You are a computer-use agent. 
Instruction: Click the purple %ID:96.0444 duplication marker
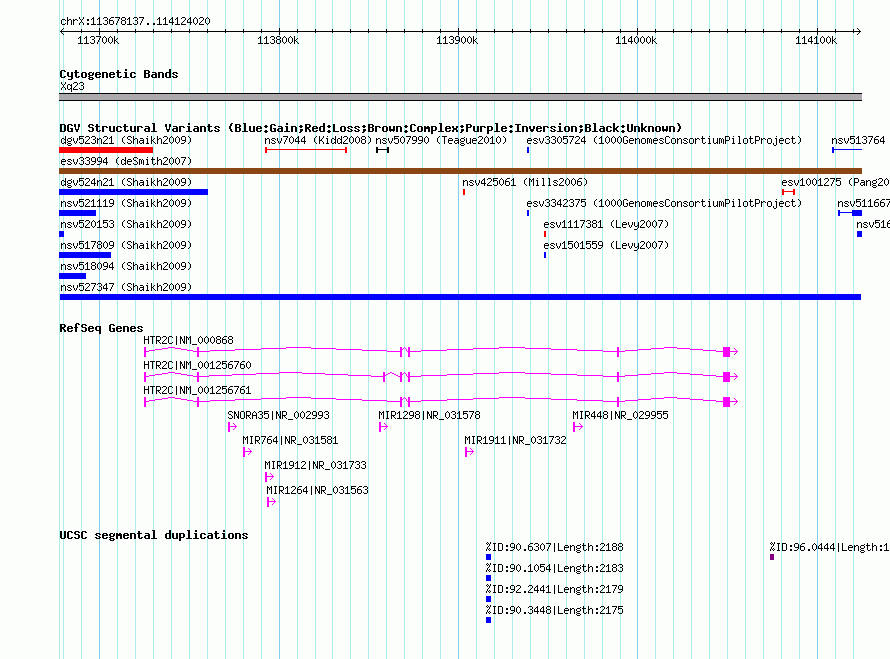tap(772, 557)
